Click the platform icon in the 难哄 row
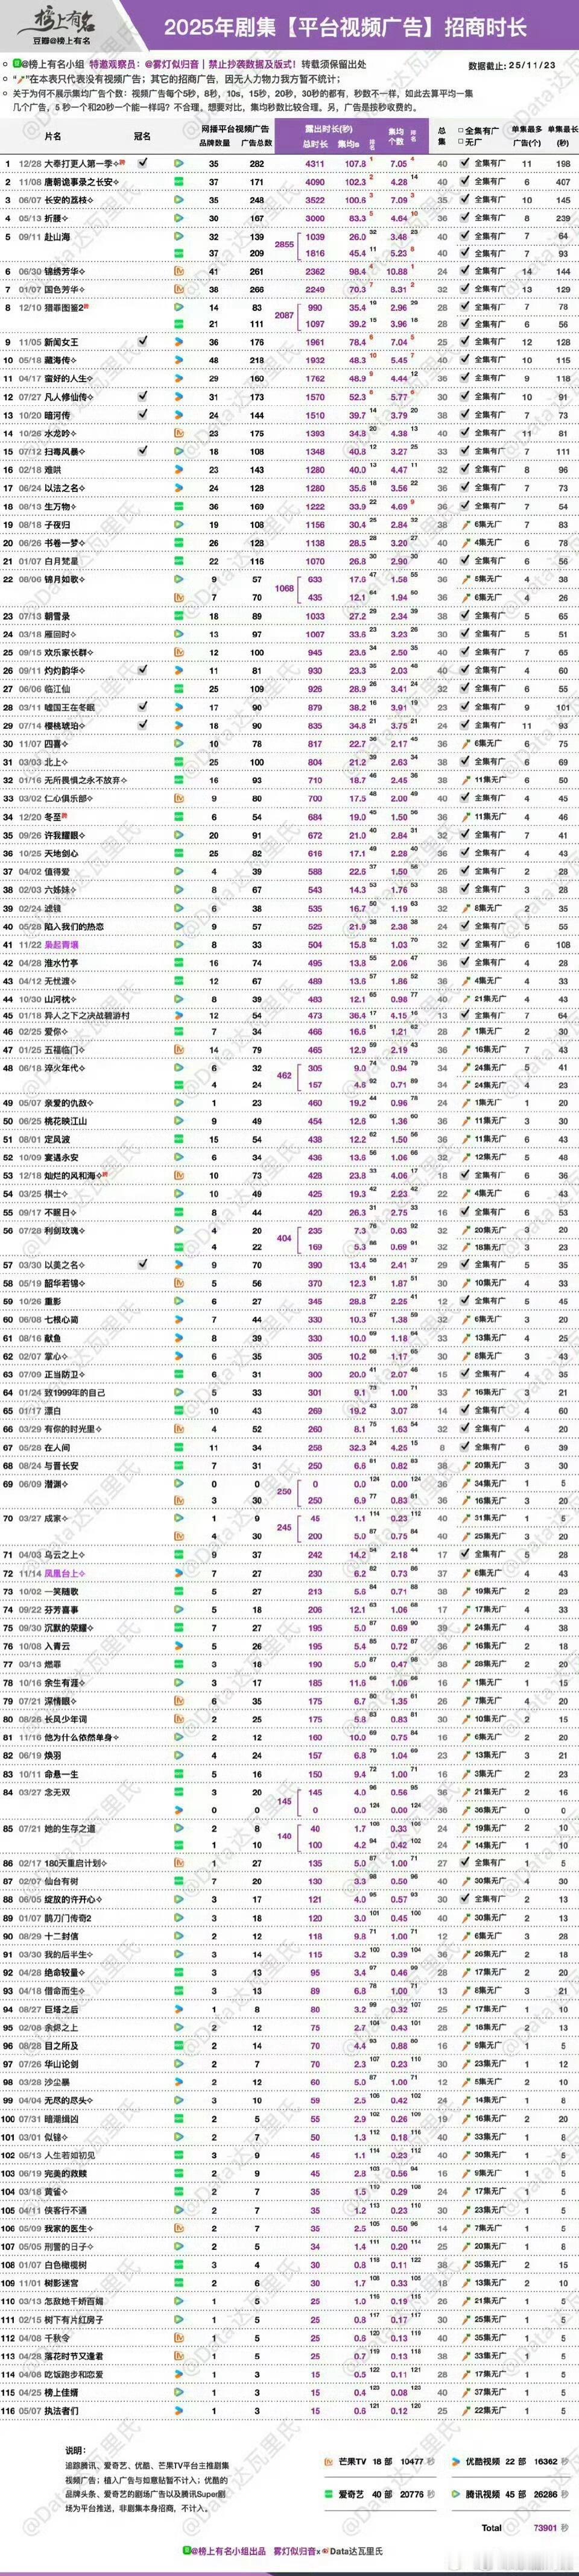579x2576 pixels. click(179, 469)
